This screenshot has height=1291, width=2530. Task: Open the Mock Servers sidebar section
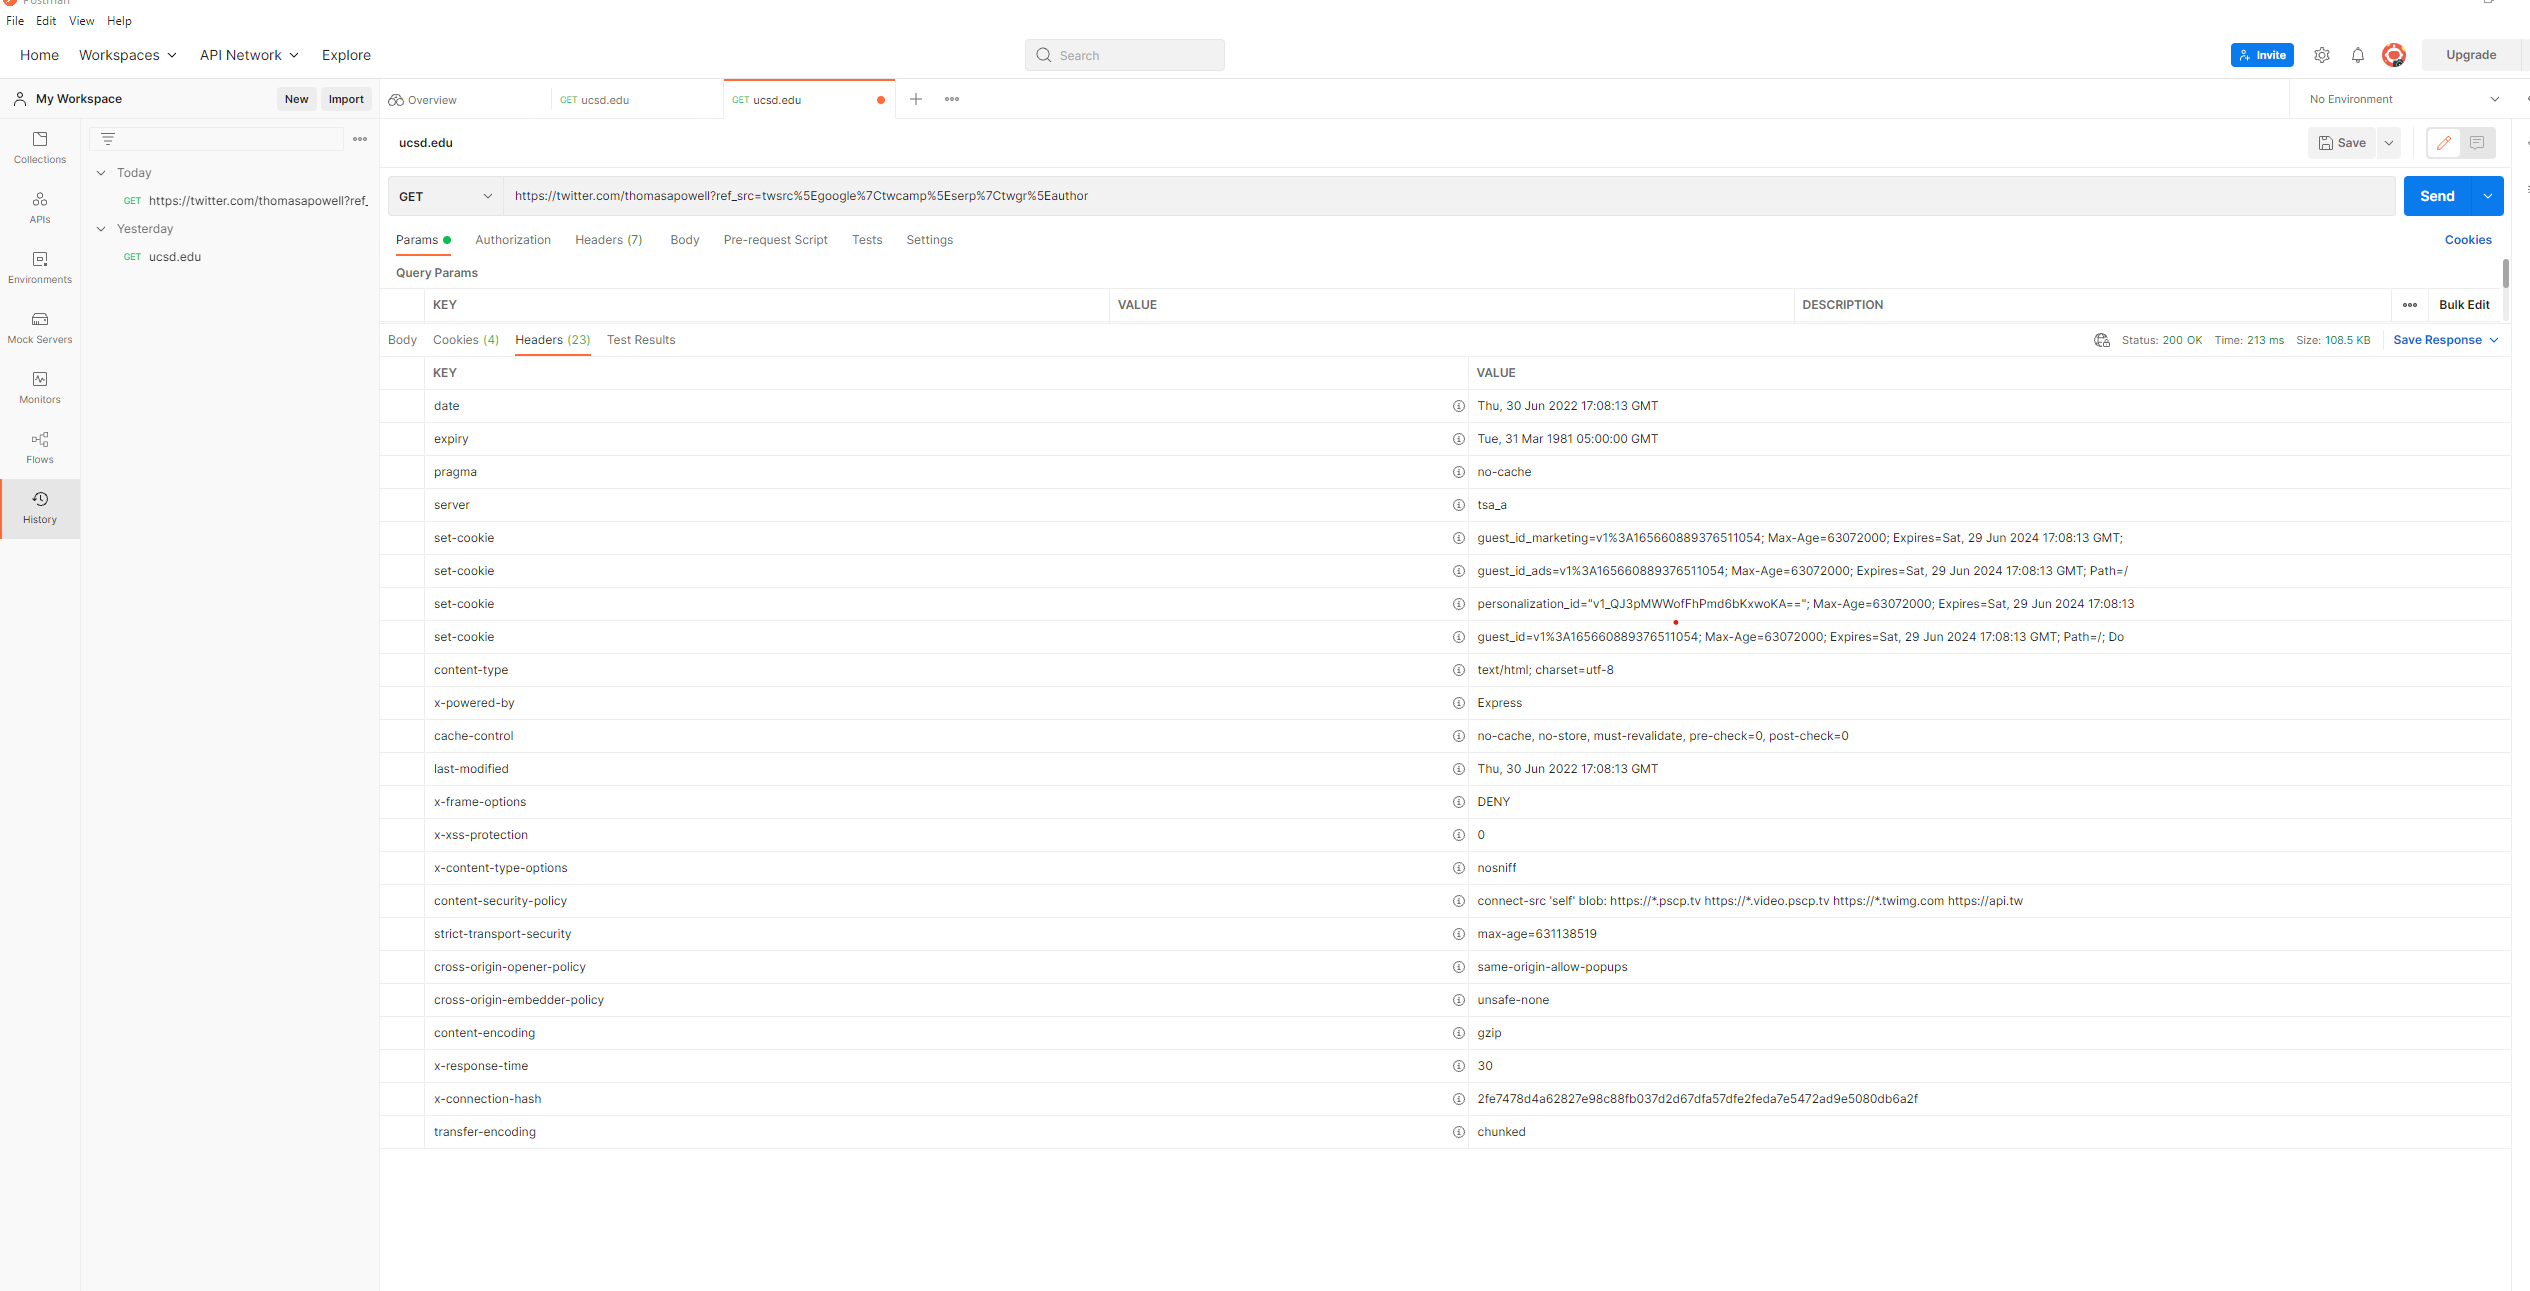[40, 327]
